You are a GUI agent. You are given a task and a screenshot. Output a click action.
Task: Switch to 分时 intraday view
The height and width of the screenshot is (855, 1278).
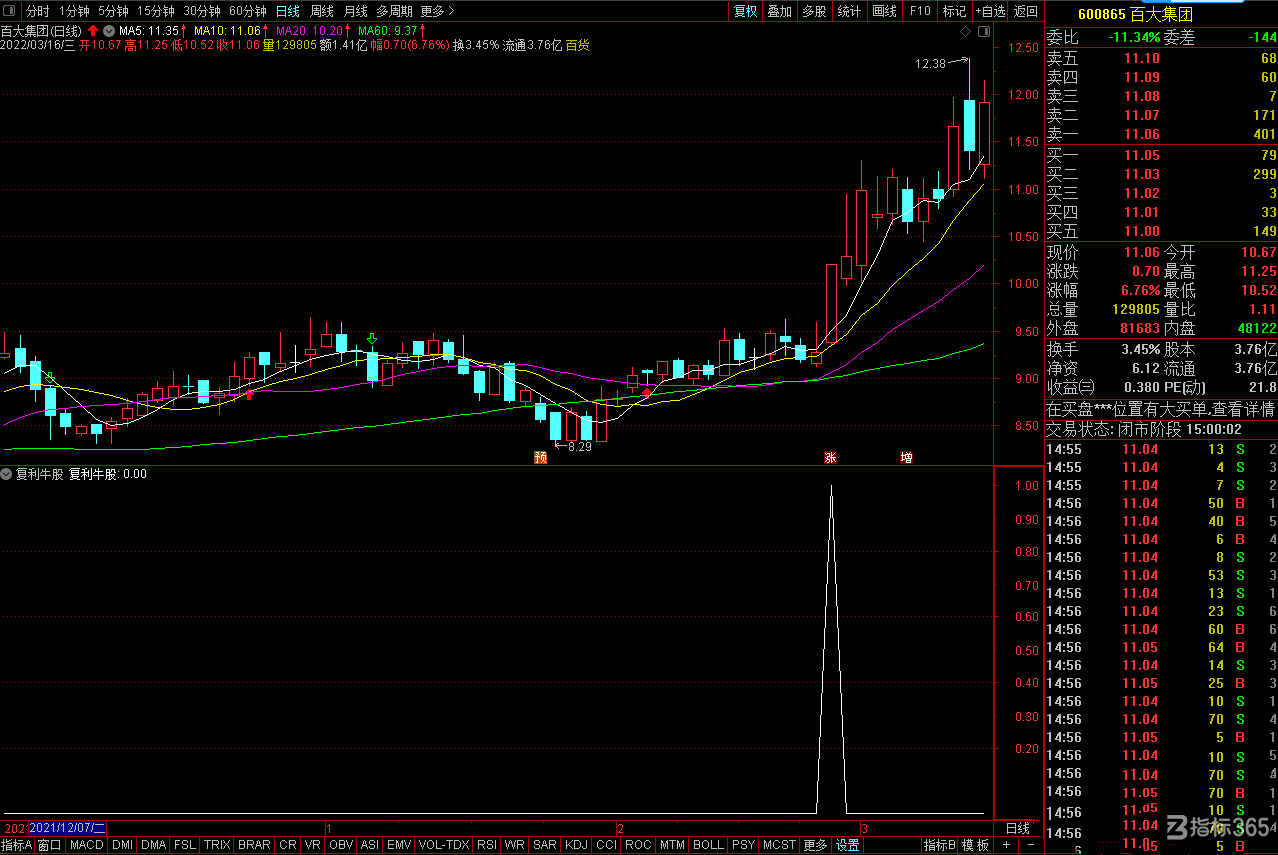point(37,11)
